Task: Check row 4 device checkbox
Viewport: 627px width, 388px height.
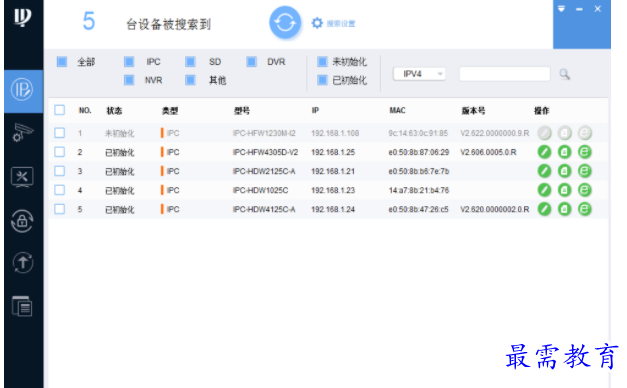Action: click(x=60, y=190)
